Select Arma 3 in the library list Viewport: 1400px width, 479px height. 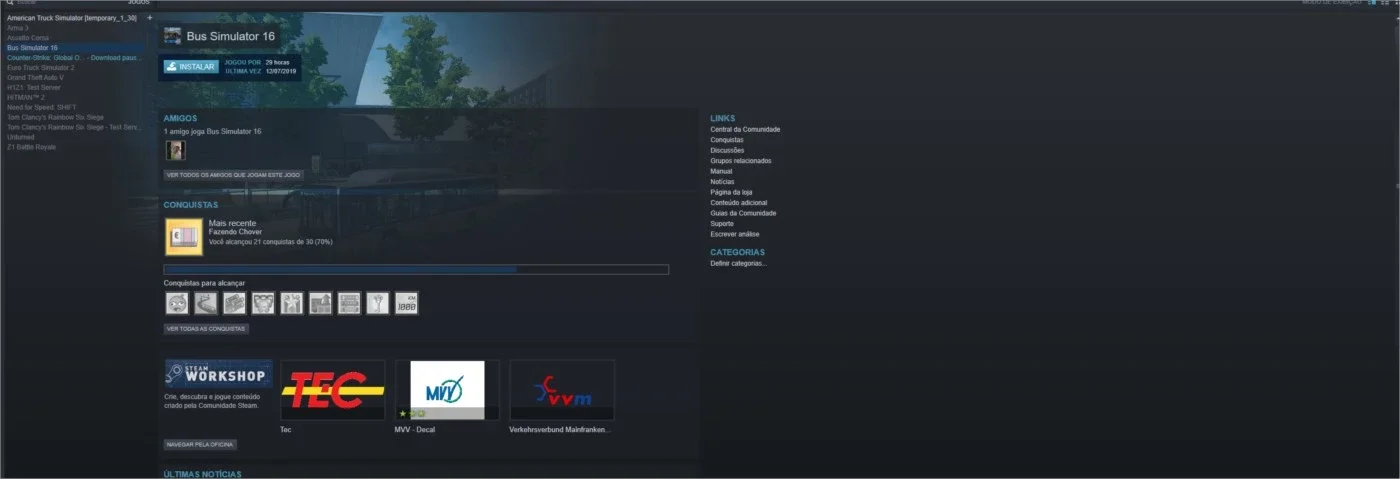click(x=18, y=28)
